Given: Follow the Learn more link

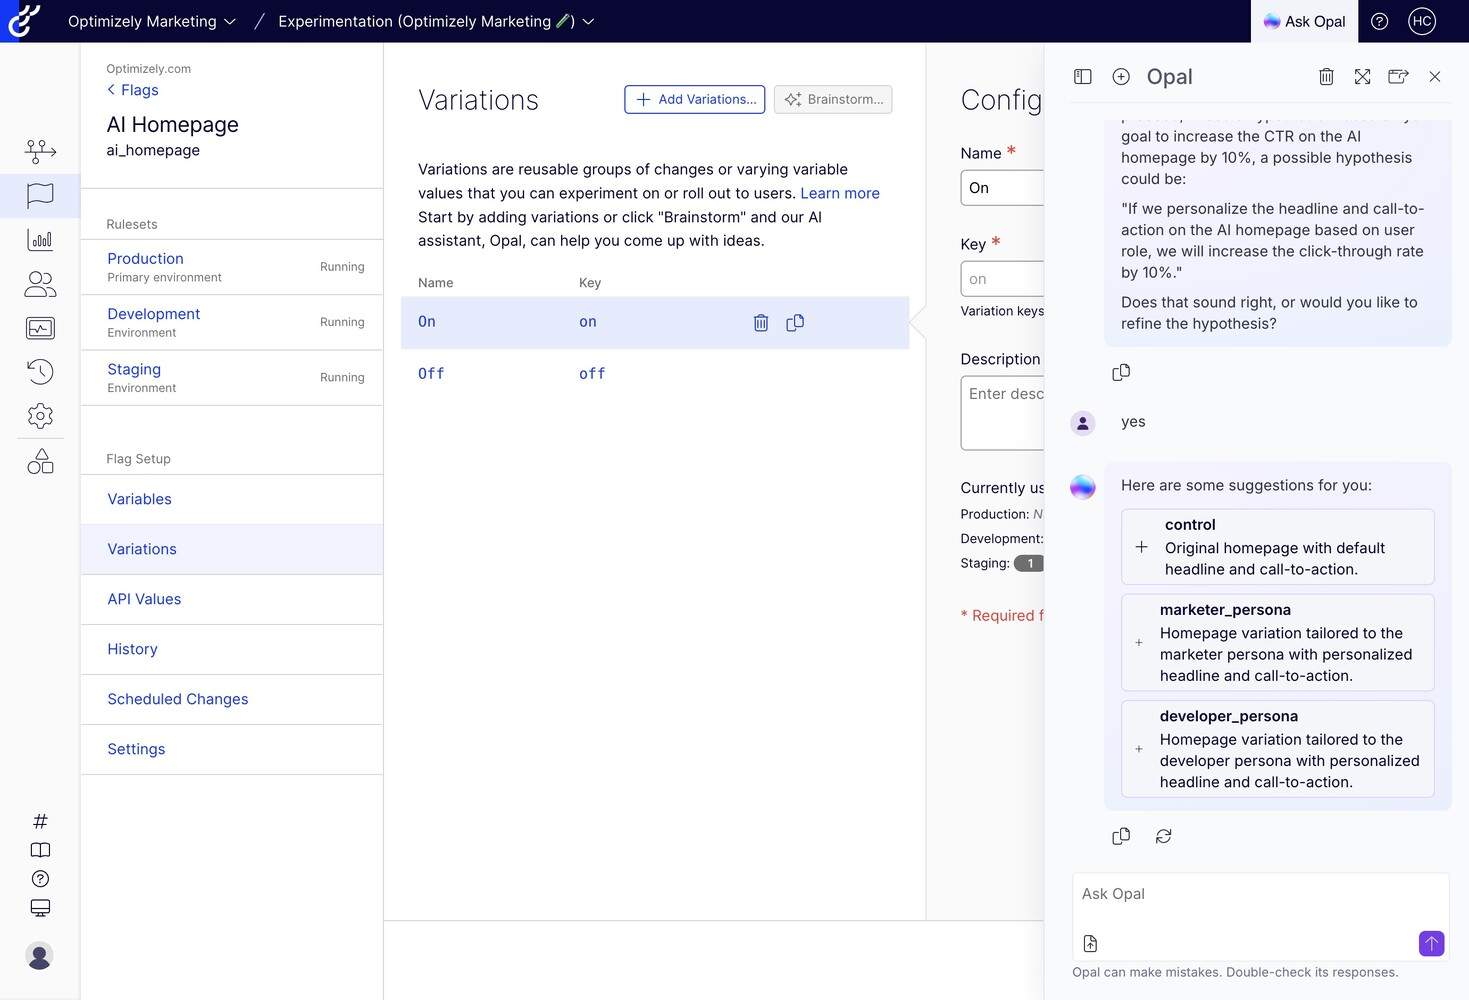Looking at the screenshot, I should [839, 193].
